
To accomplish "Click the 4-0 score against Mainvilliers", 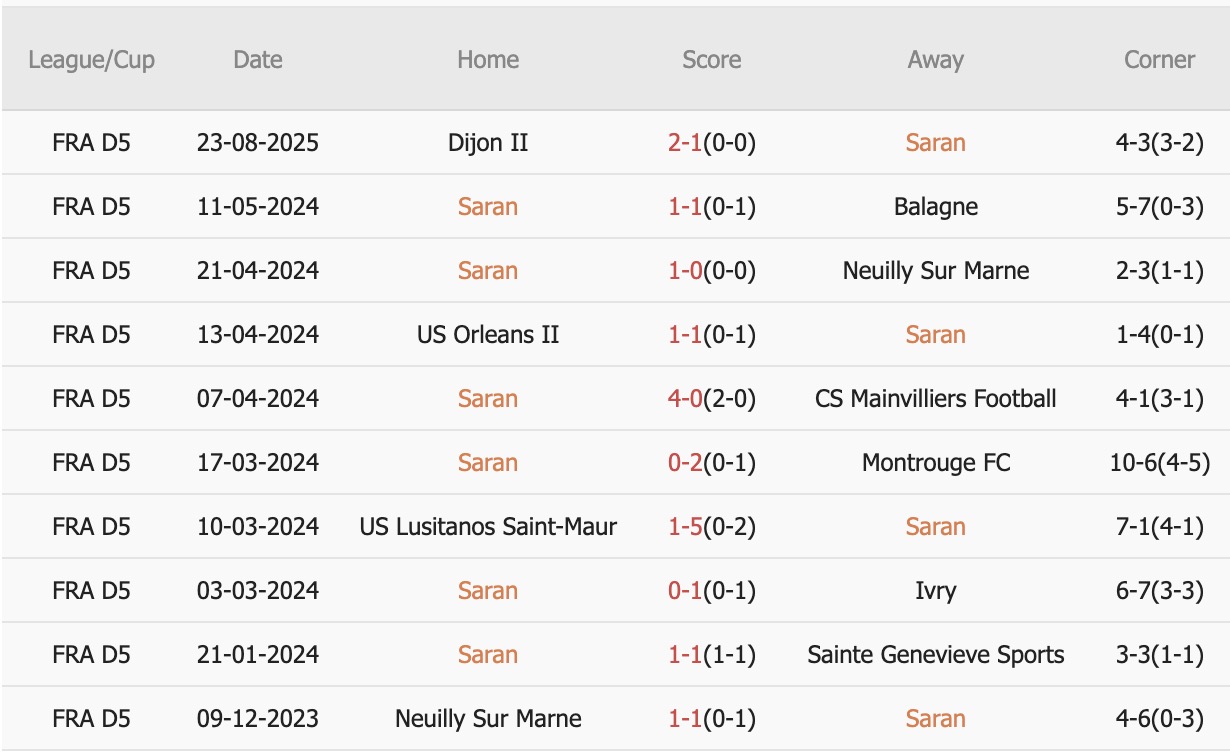I will 685,399.
